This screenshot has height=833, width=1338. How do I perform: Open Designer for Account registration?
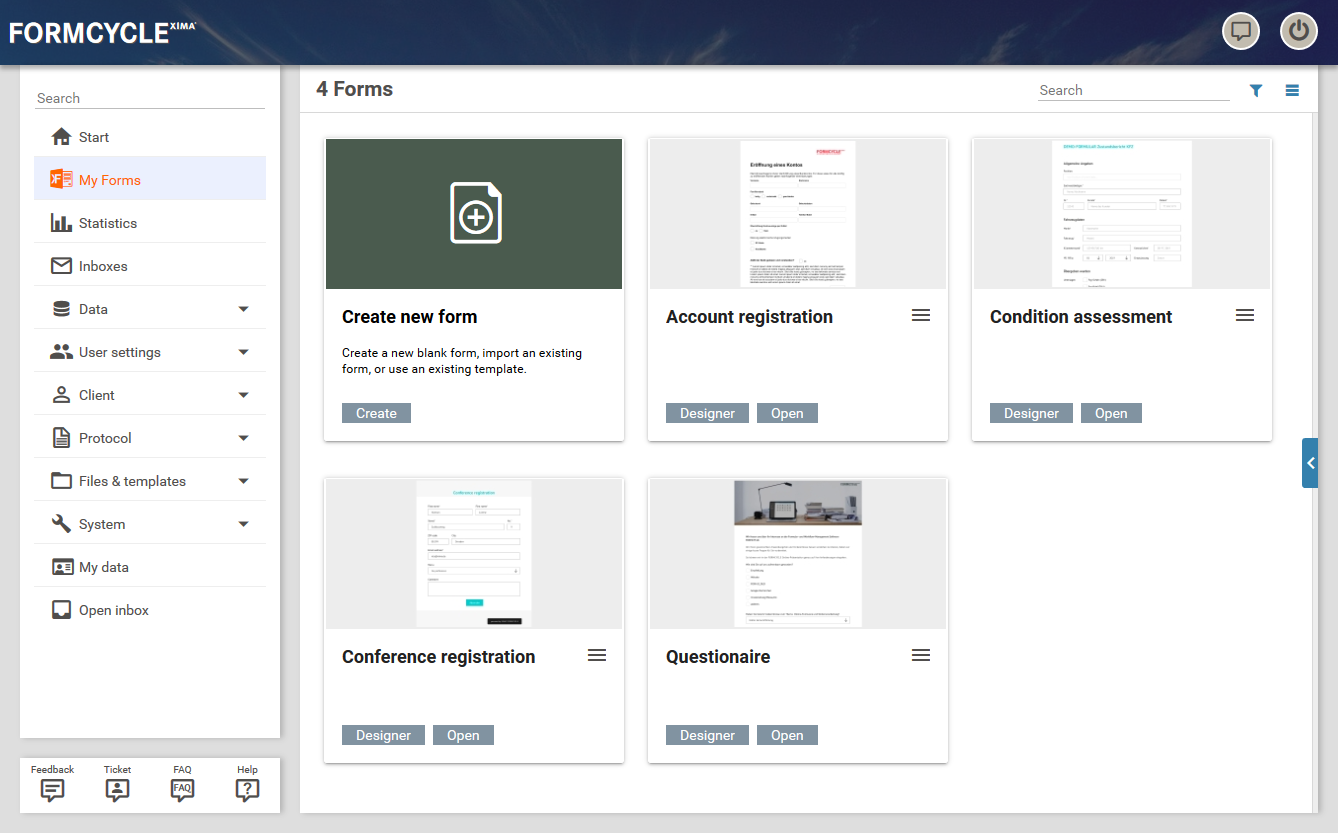click(x=707, y=413)
